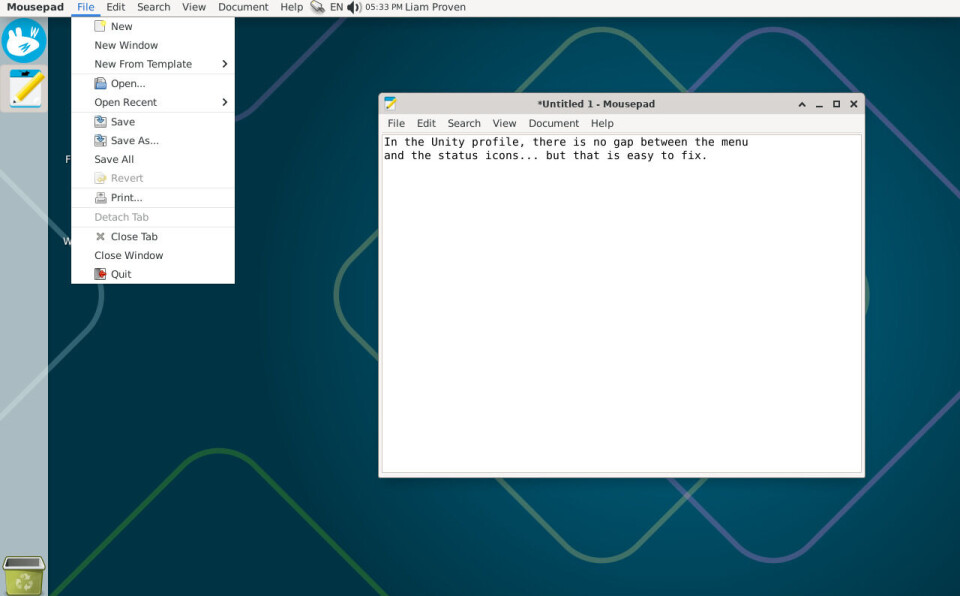Screen dimensions: 960x596
Task: Open the trash bin icon in the dock
Action: pyautogui.click(x=24, y=575)
